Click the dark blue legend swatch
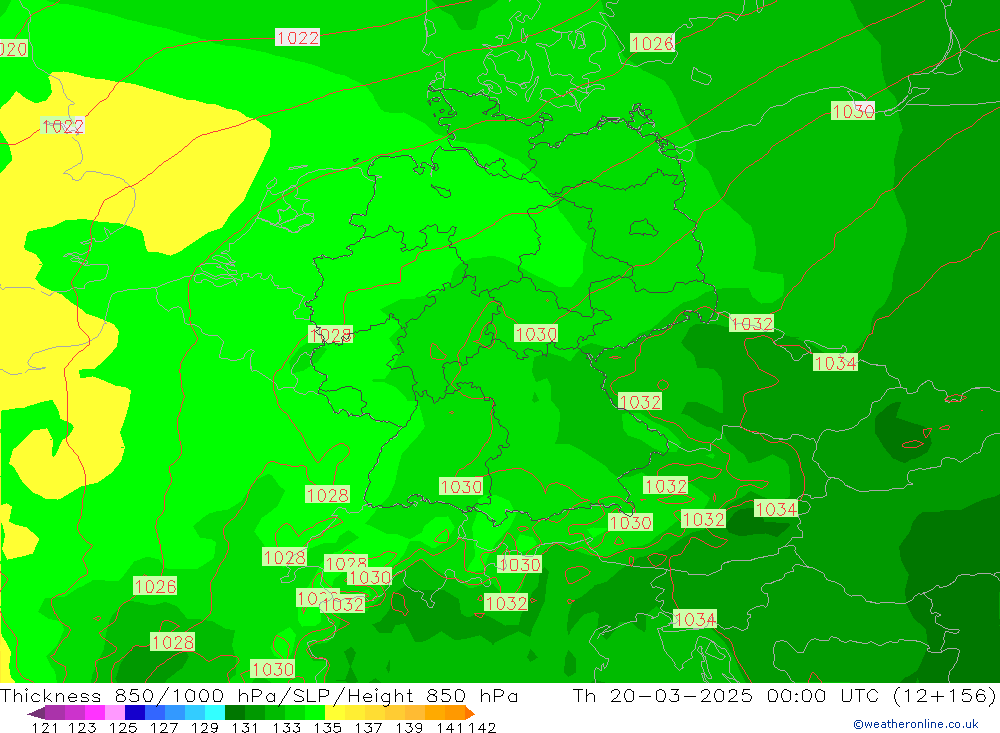 [x=135, y=713]
